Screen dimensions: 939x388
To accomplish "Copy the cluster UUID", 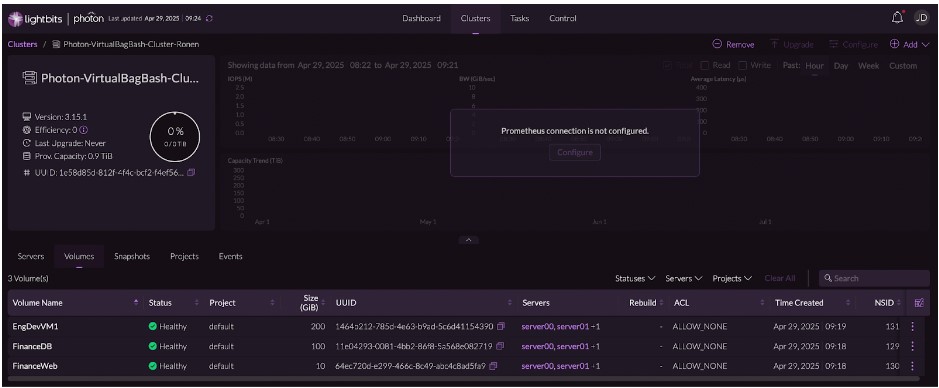I will click(191, 172).
